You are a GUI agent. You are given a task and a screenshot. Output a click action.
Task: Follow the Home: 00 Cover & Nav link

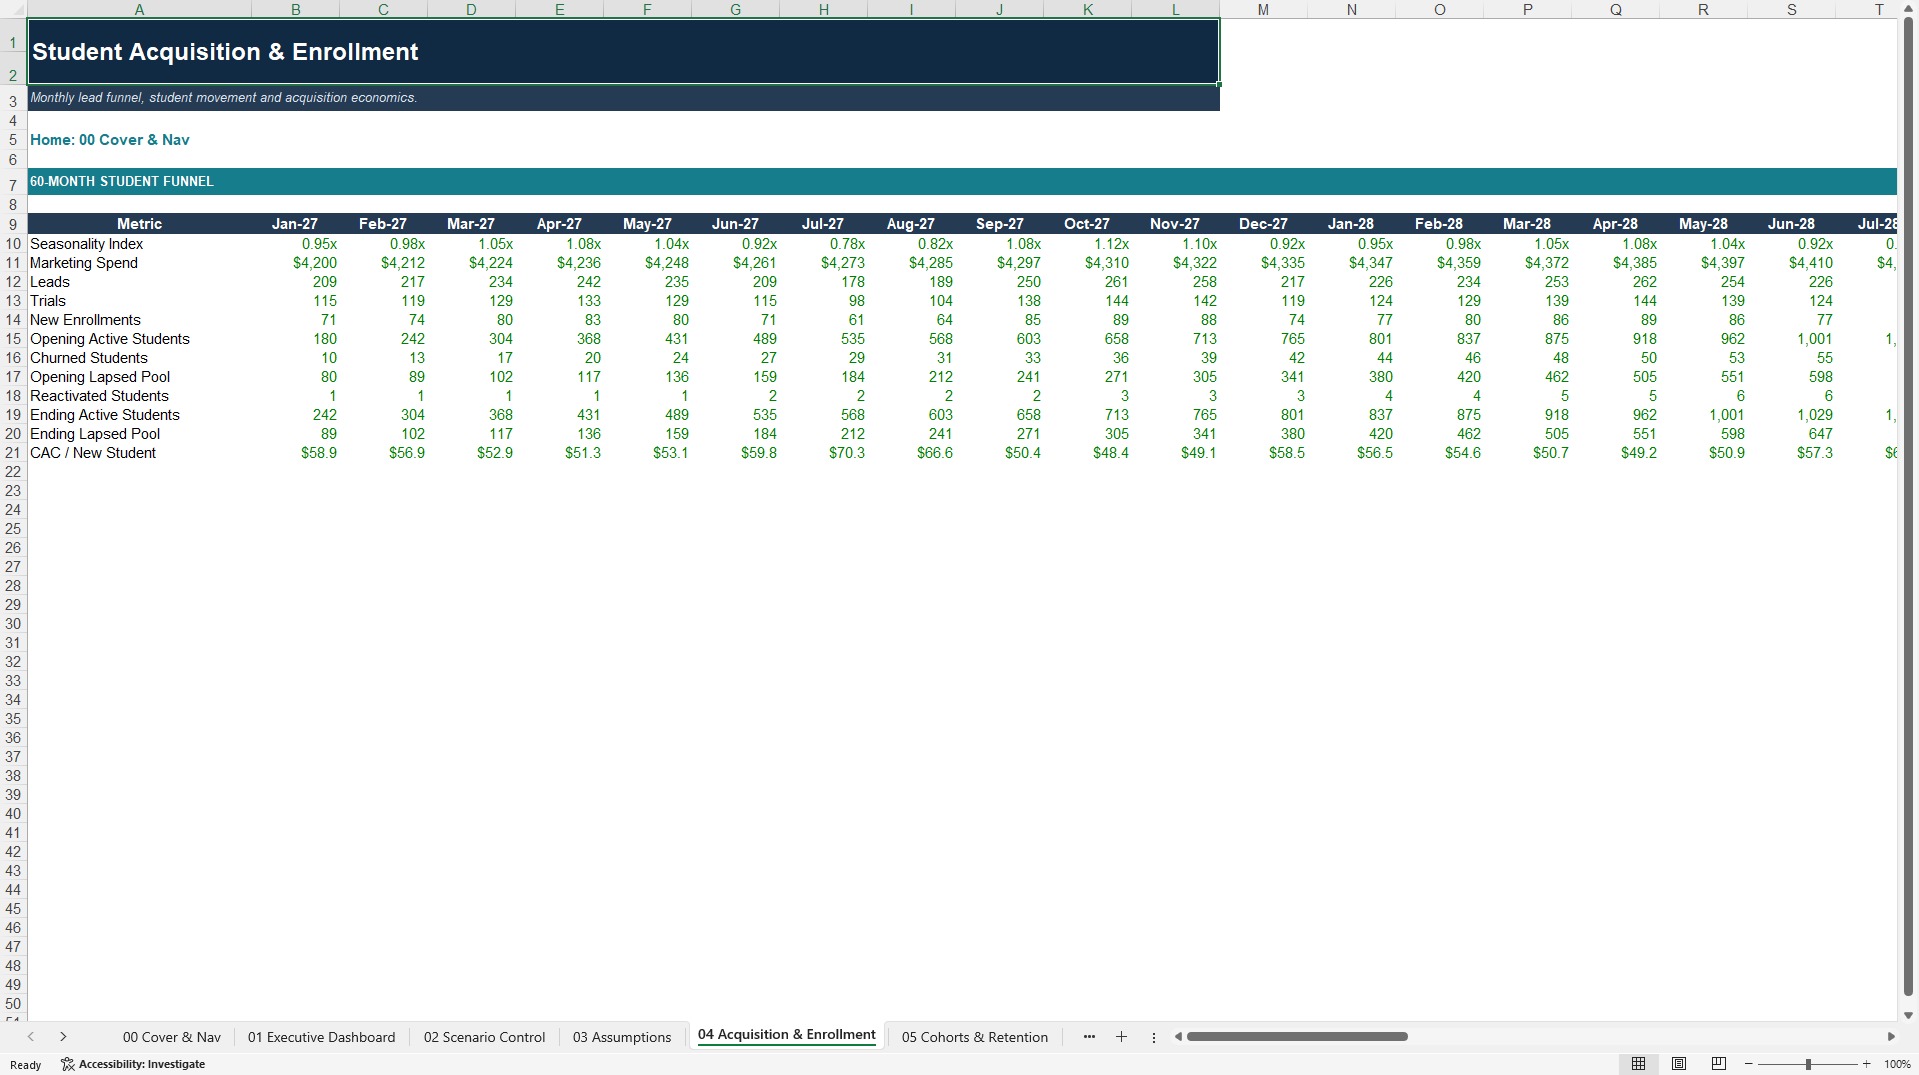point(110,140)
